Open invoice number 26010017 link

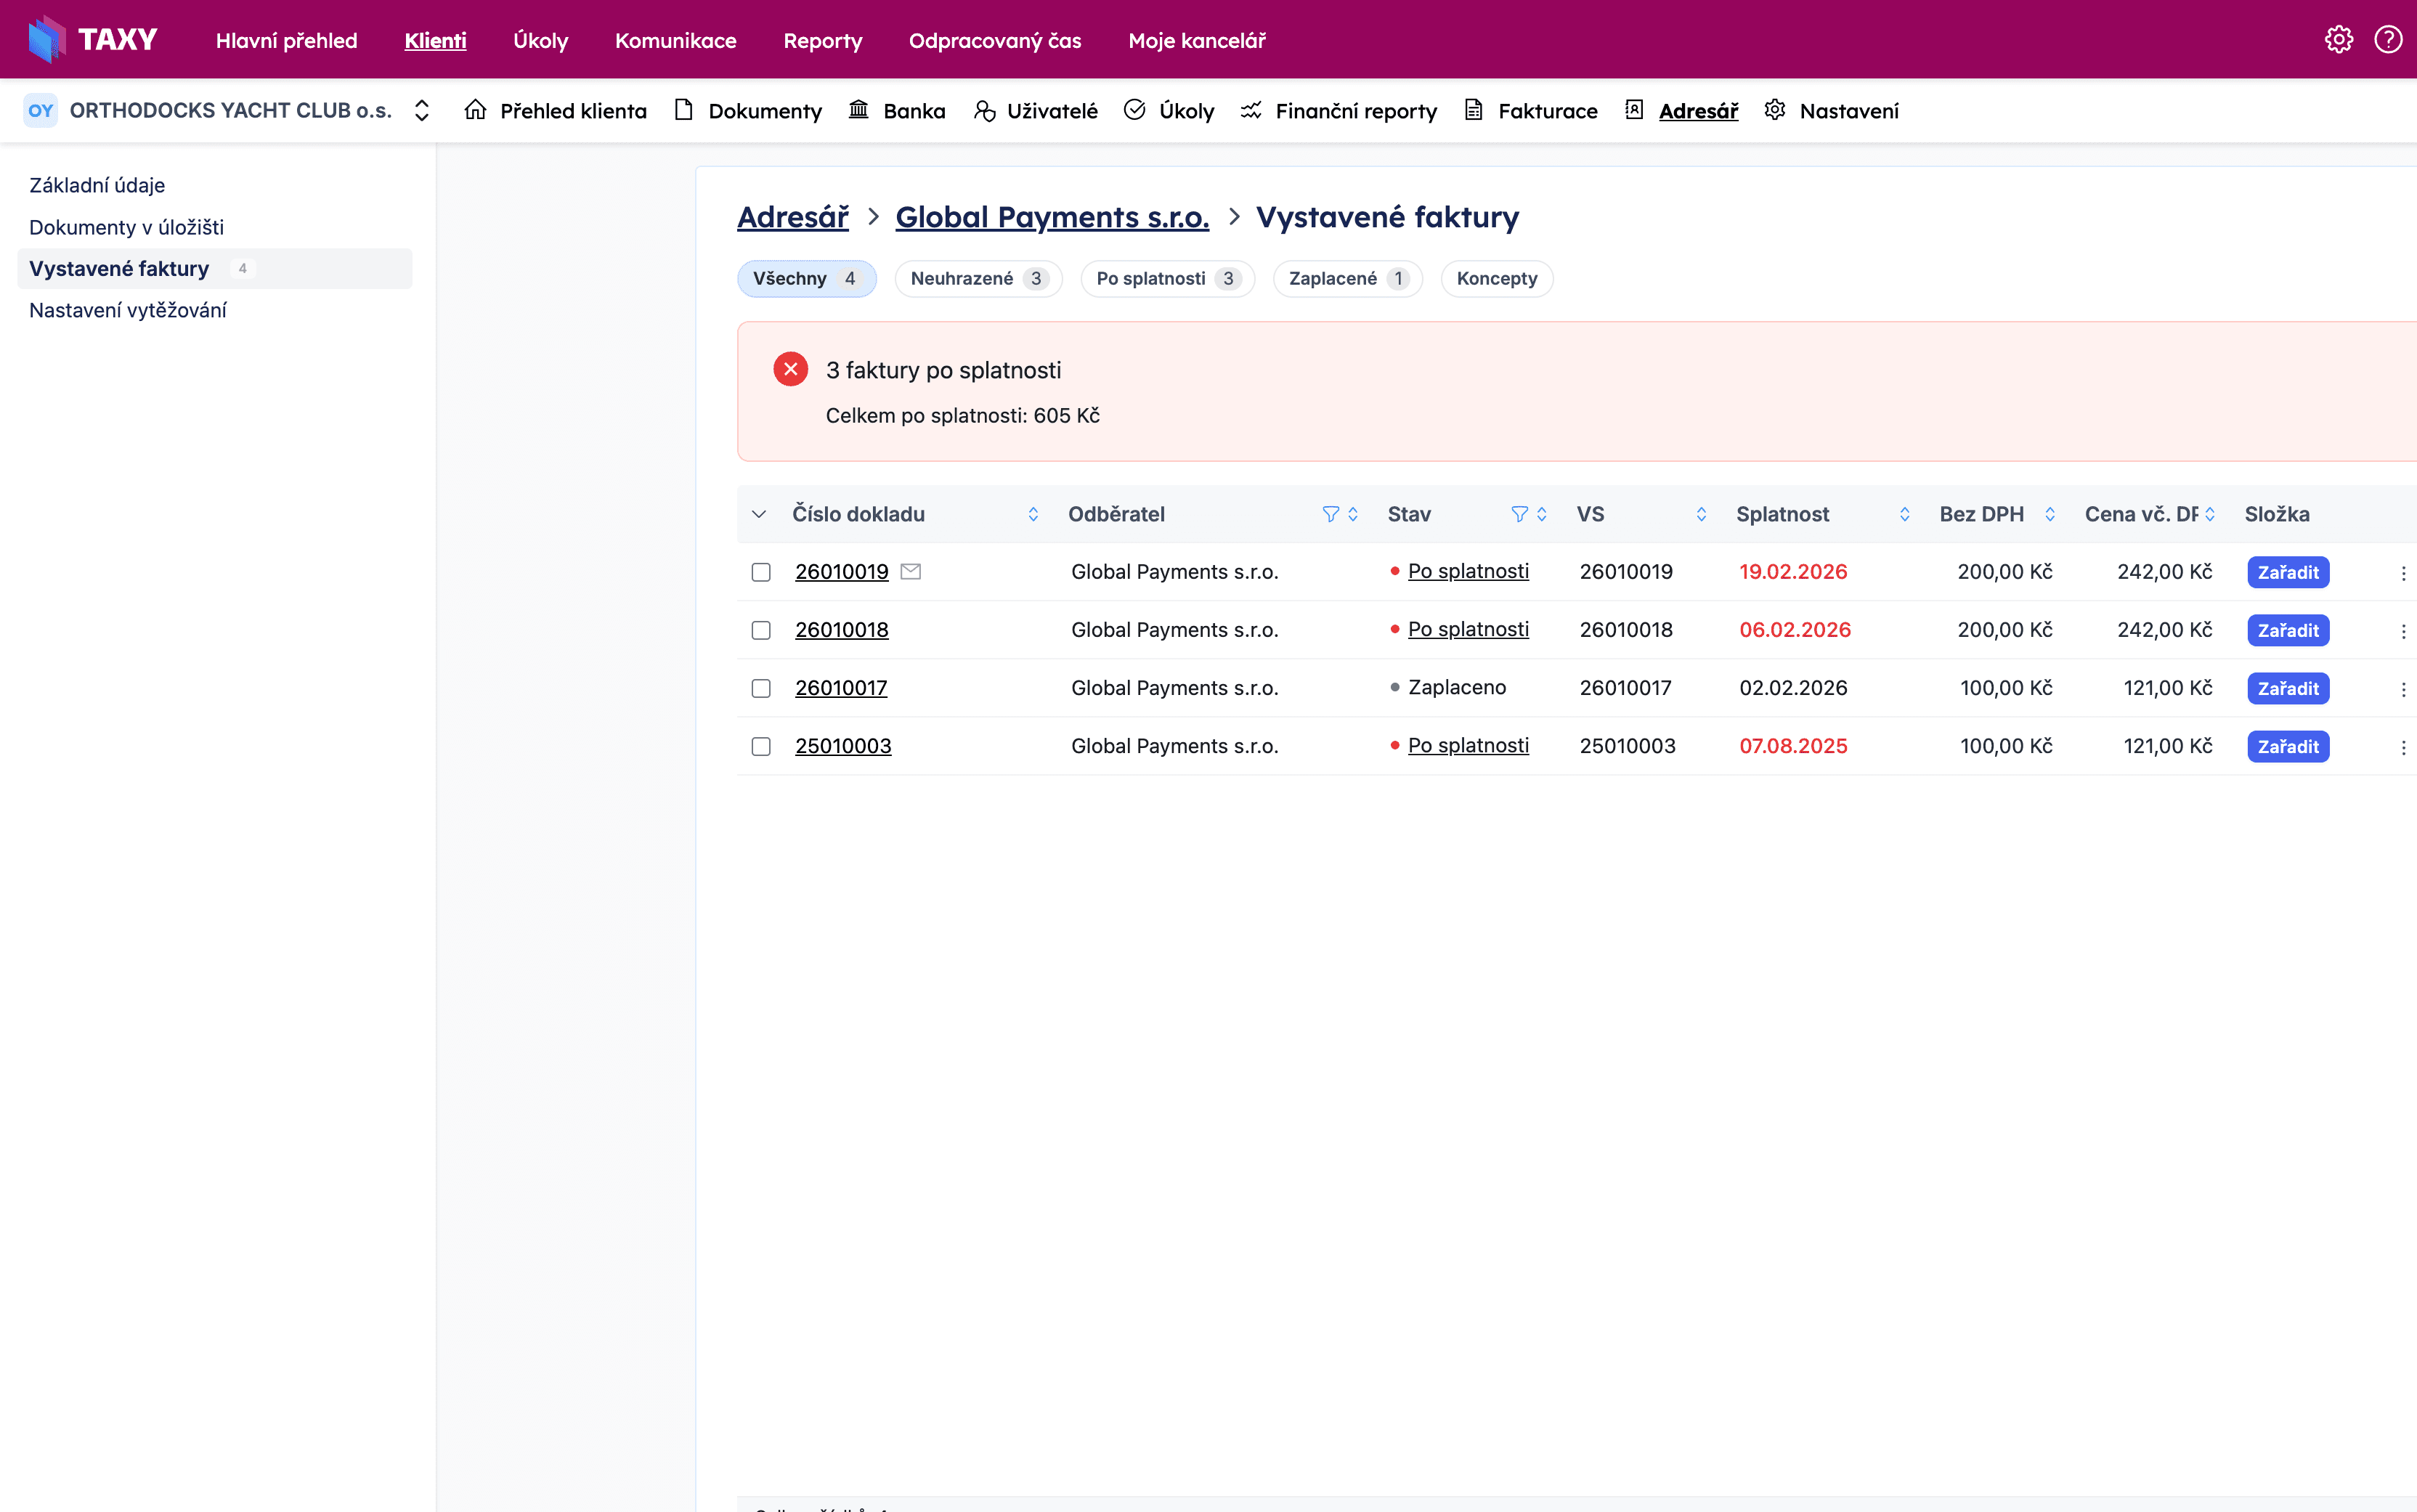[x=841, y=688]
